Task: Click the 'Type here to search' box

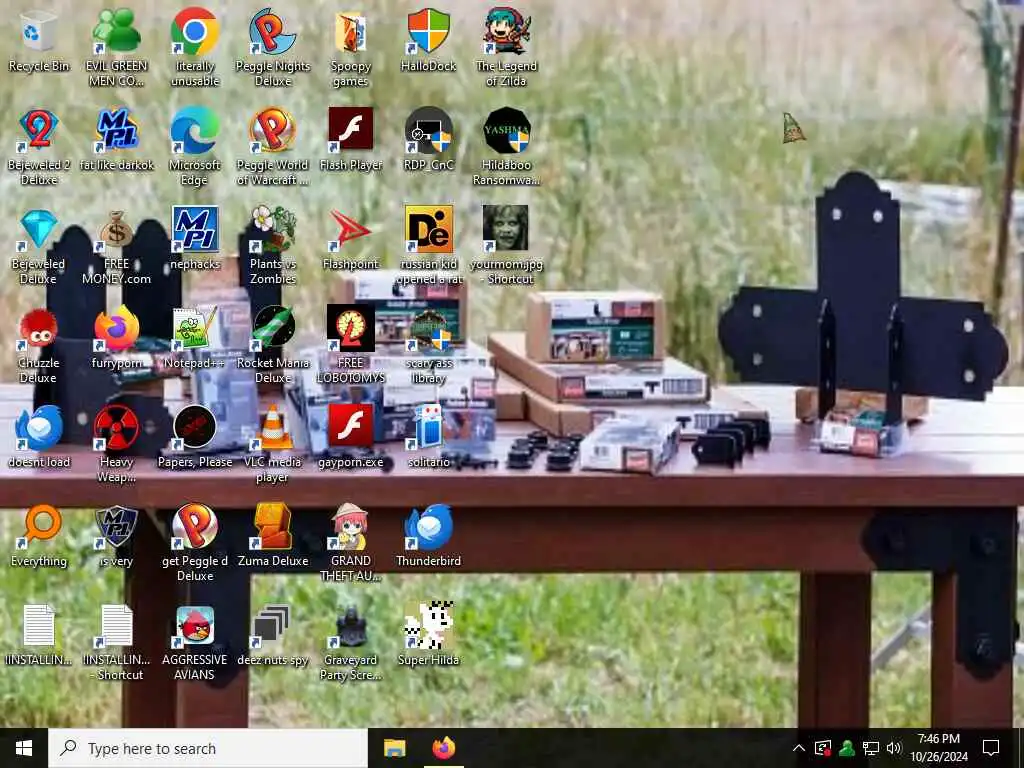Action: (x=208, y=748)
